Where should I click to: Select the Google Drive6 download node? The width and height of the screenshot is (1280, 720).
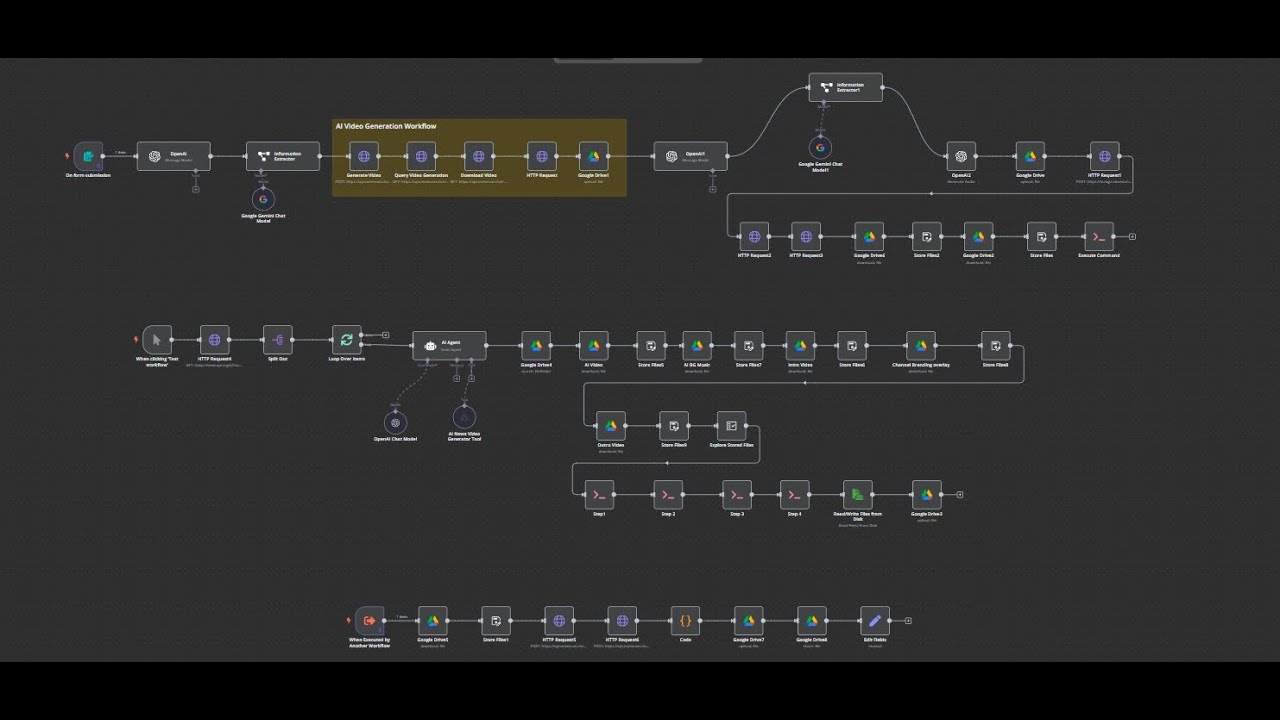[869, 237]
